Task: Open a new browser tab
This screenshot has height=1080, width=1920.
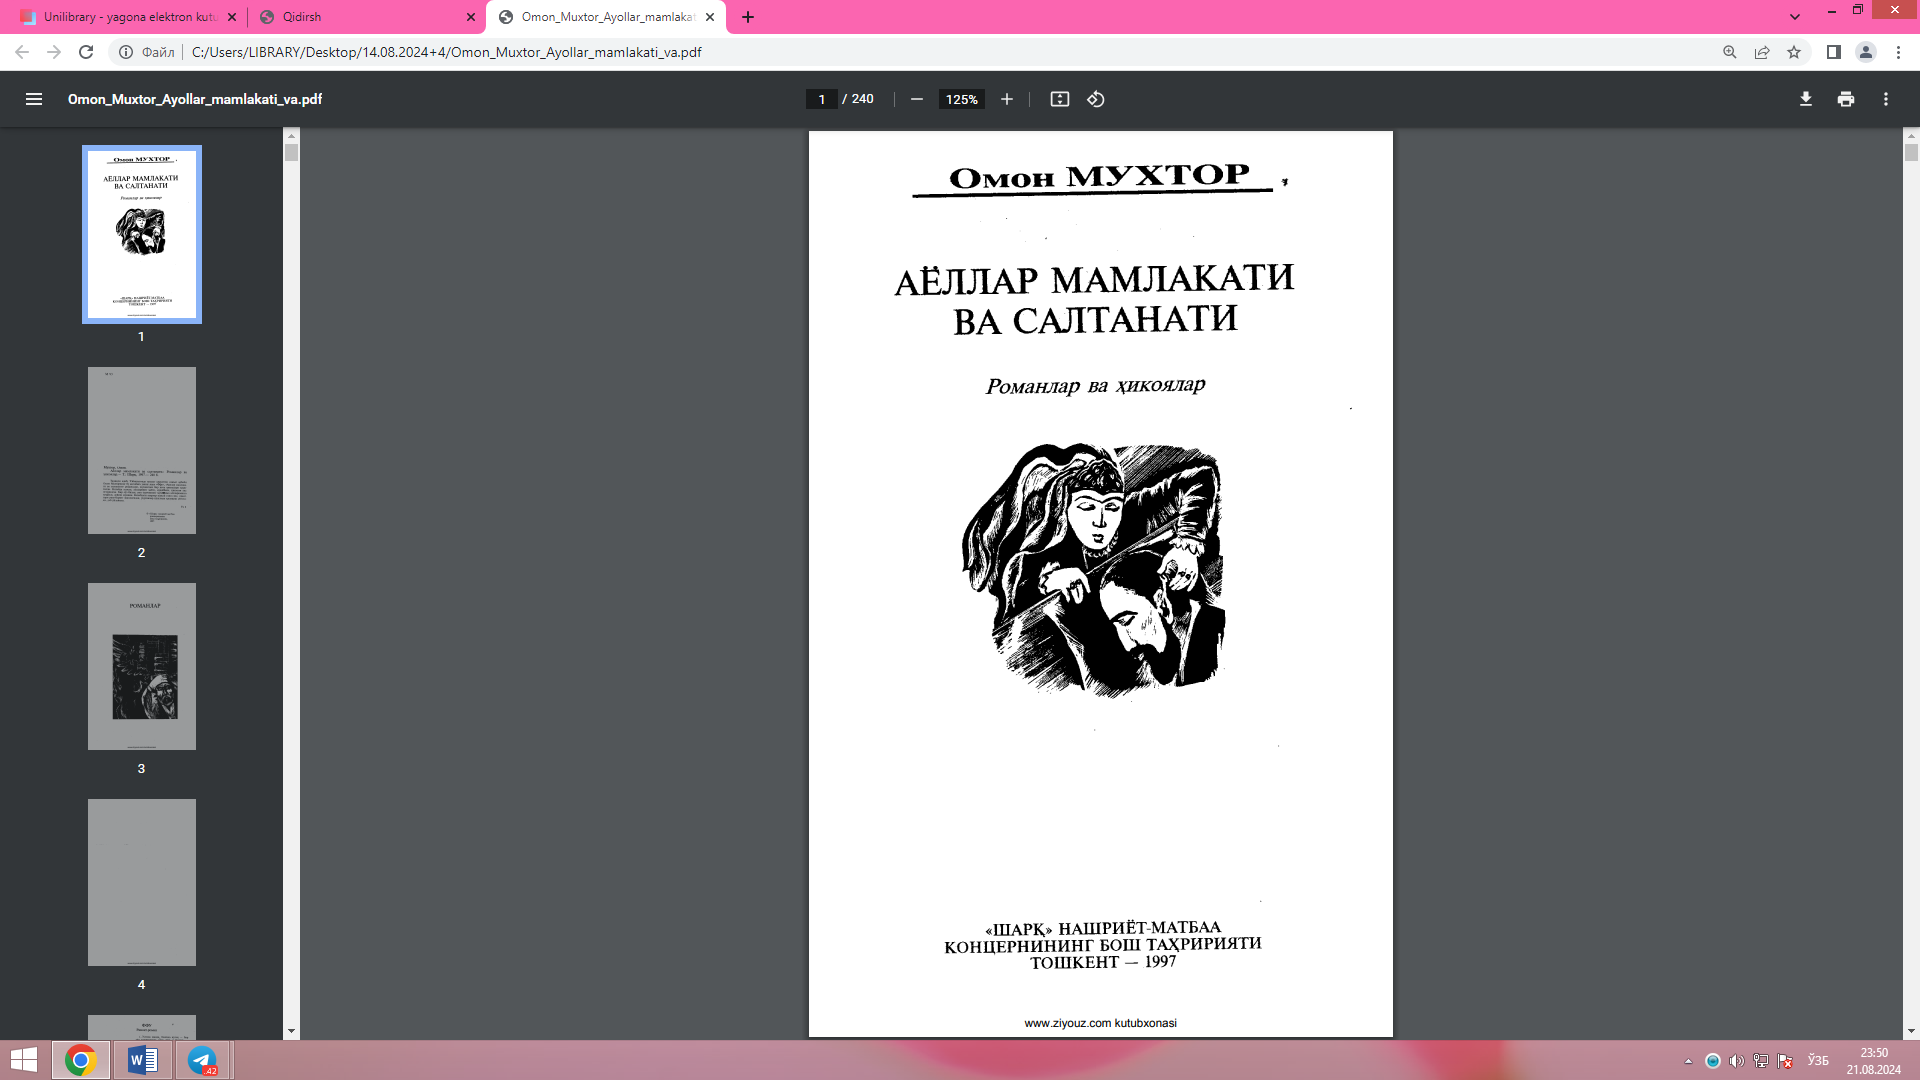Action: [747, 17]
